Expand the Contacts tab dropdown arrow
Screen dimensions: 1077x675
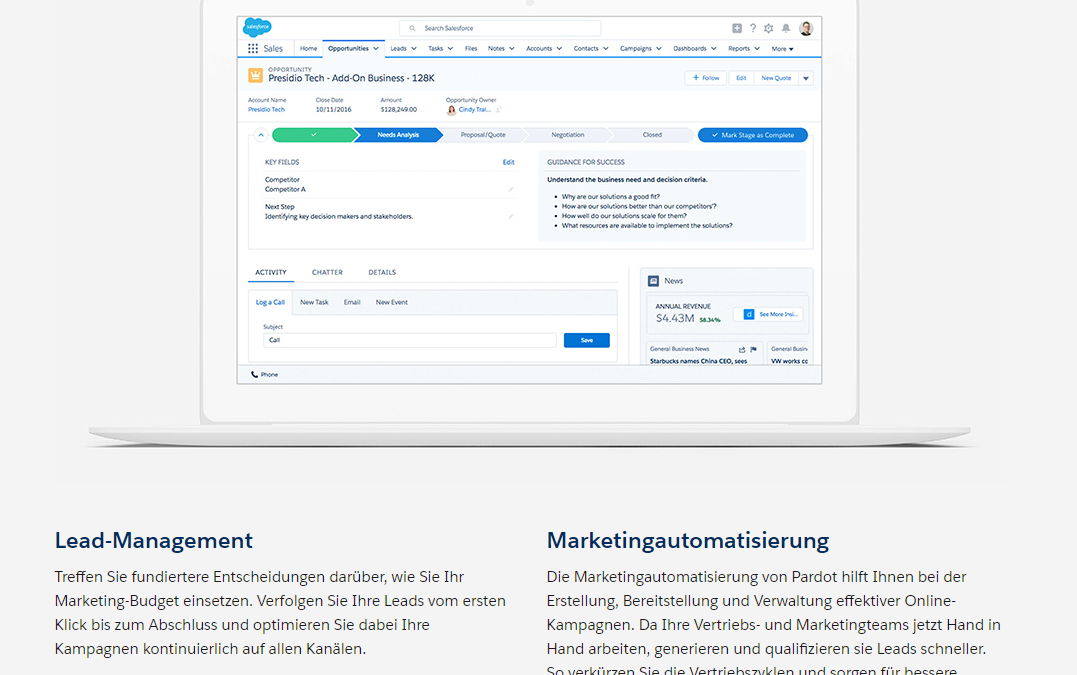point(605,49)
